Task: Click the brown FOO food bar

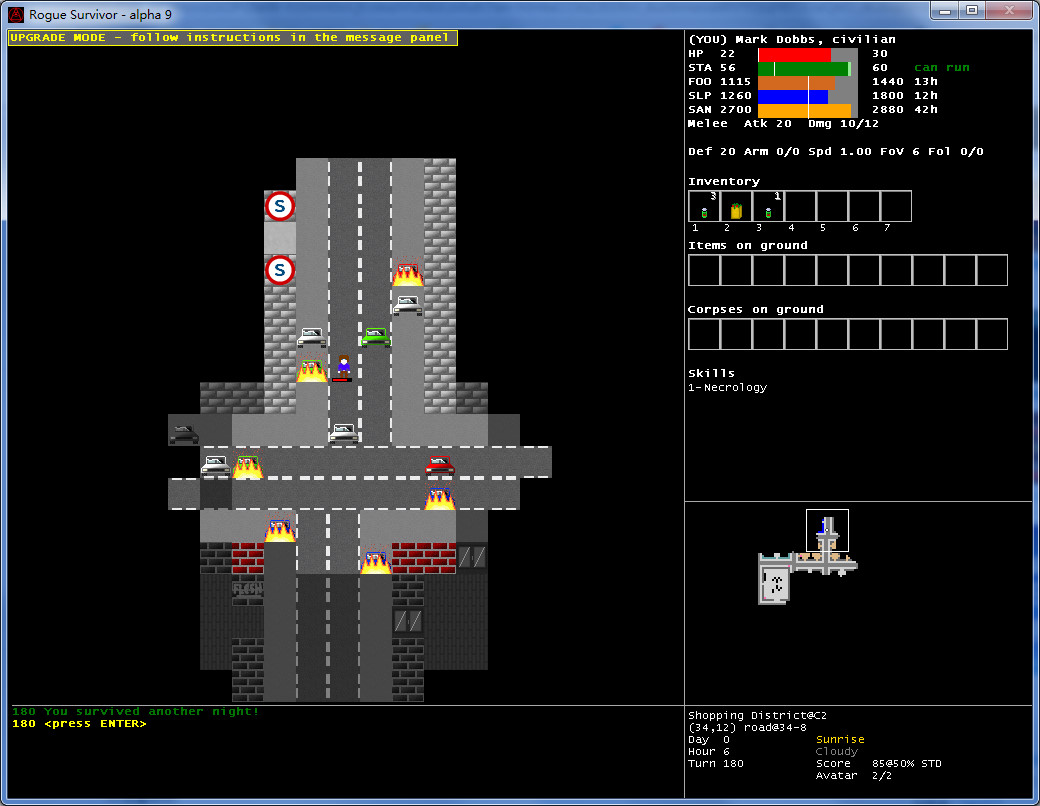Action: click(x=797, y=82)
